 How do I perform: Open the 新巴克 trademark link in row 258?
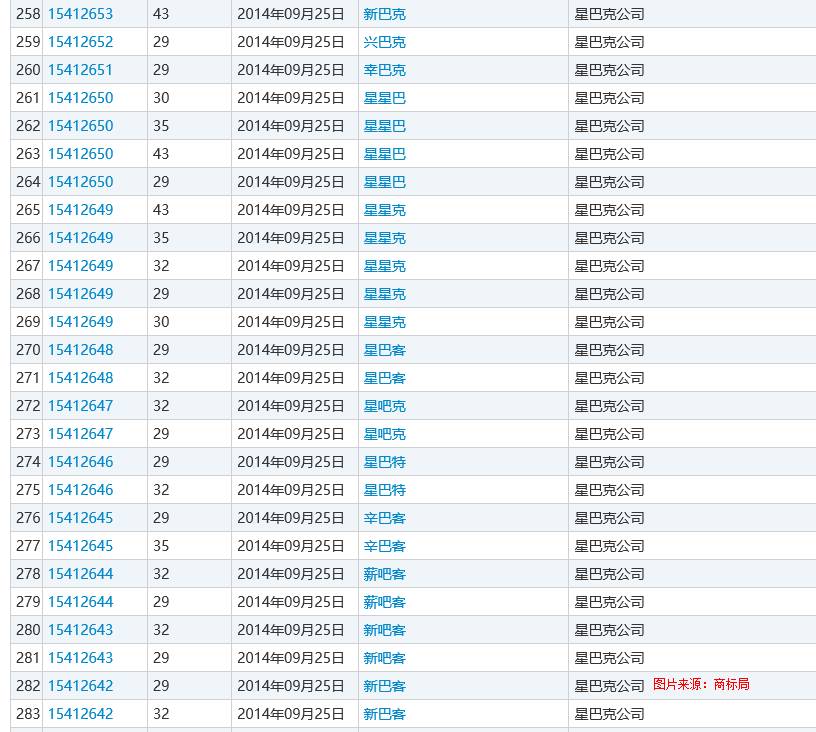click(385, 14)
